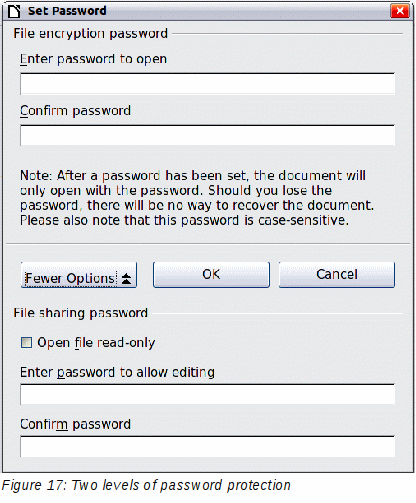This screenshot has width=416, height=503.
Task: Click the 'Open file read-only' label text
Action: pos(96,343)
